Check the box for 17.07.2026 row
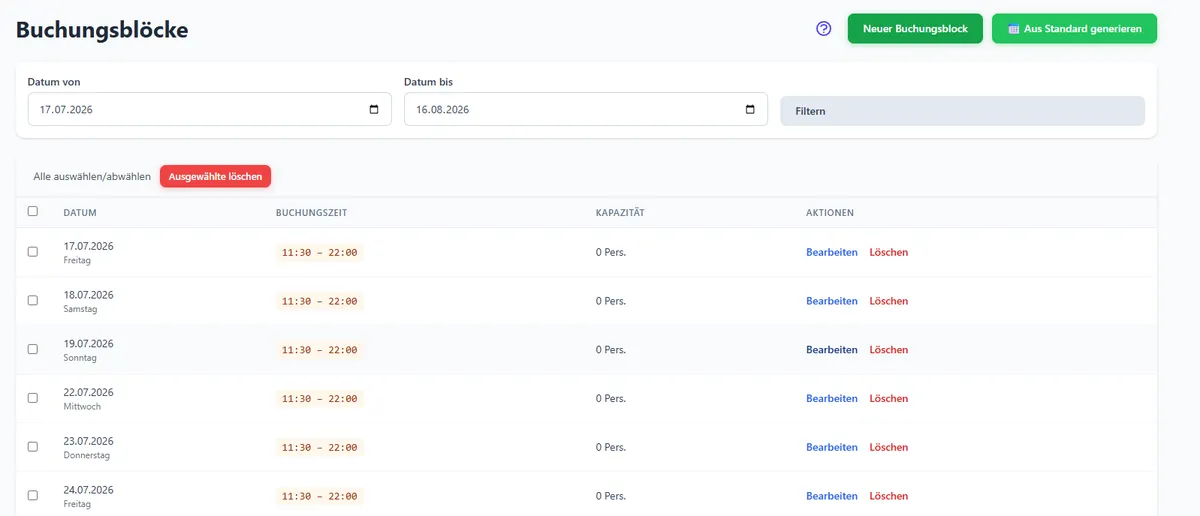This screenshot has width=1200, height=516. (x=33, y=252)
